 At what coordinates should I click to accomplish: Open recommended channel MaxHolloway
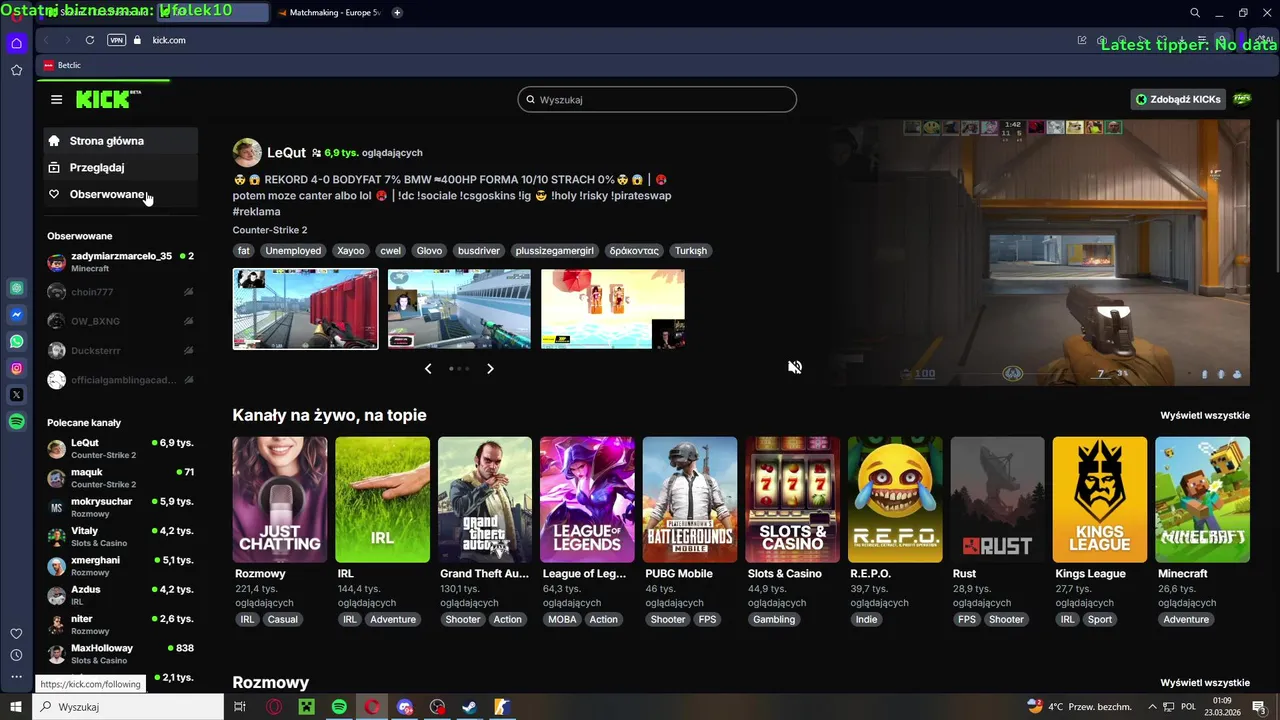coord(120,654)
